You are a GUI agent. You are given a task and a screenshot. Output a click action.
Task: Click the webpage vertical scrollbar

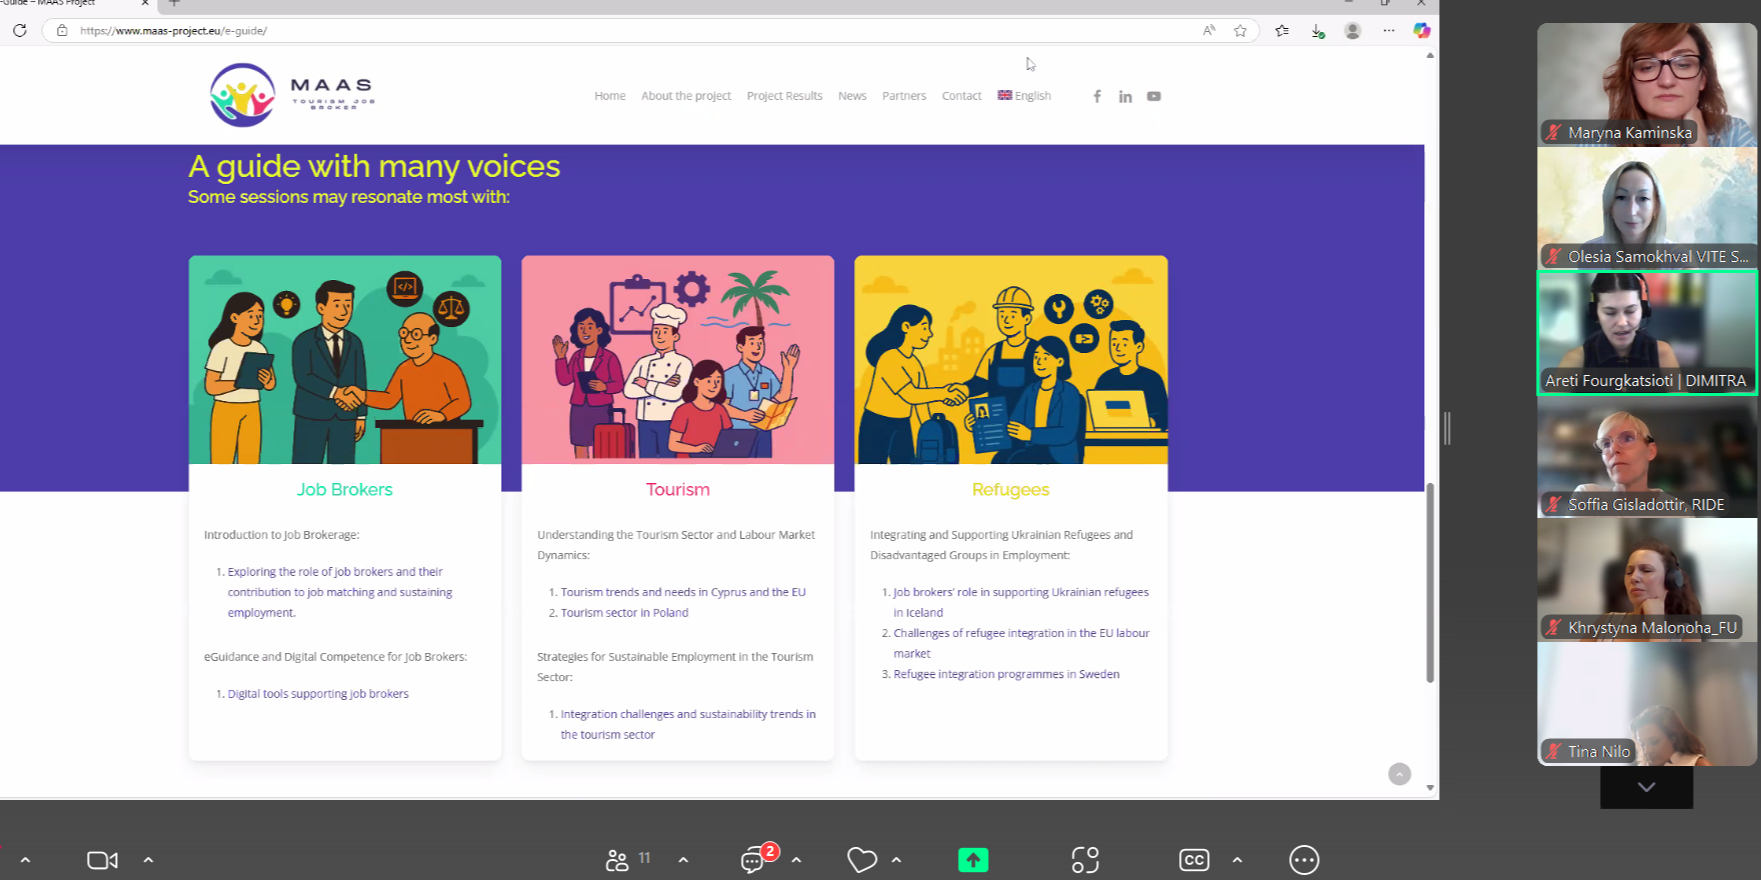point(1430,583)
